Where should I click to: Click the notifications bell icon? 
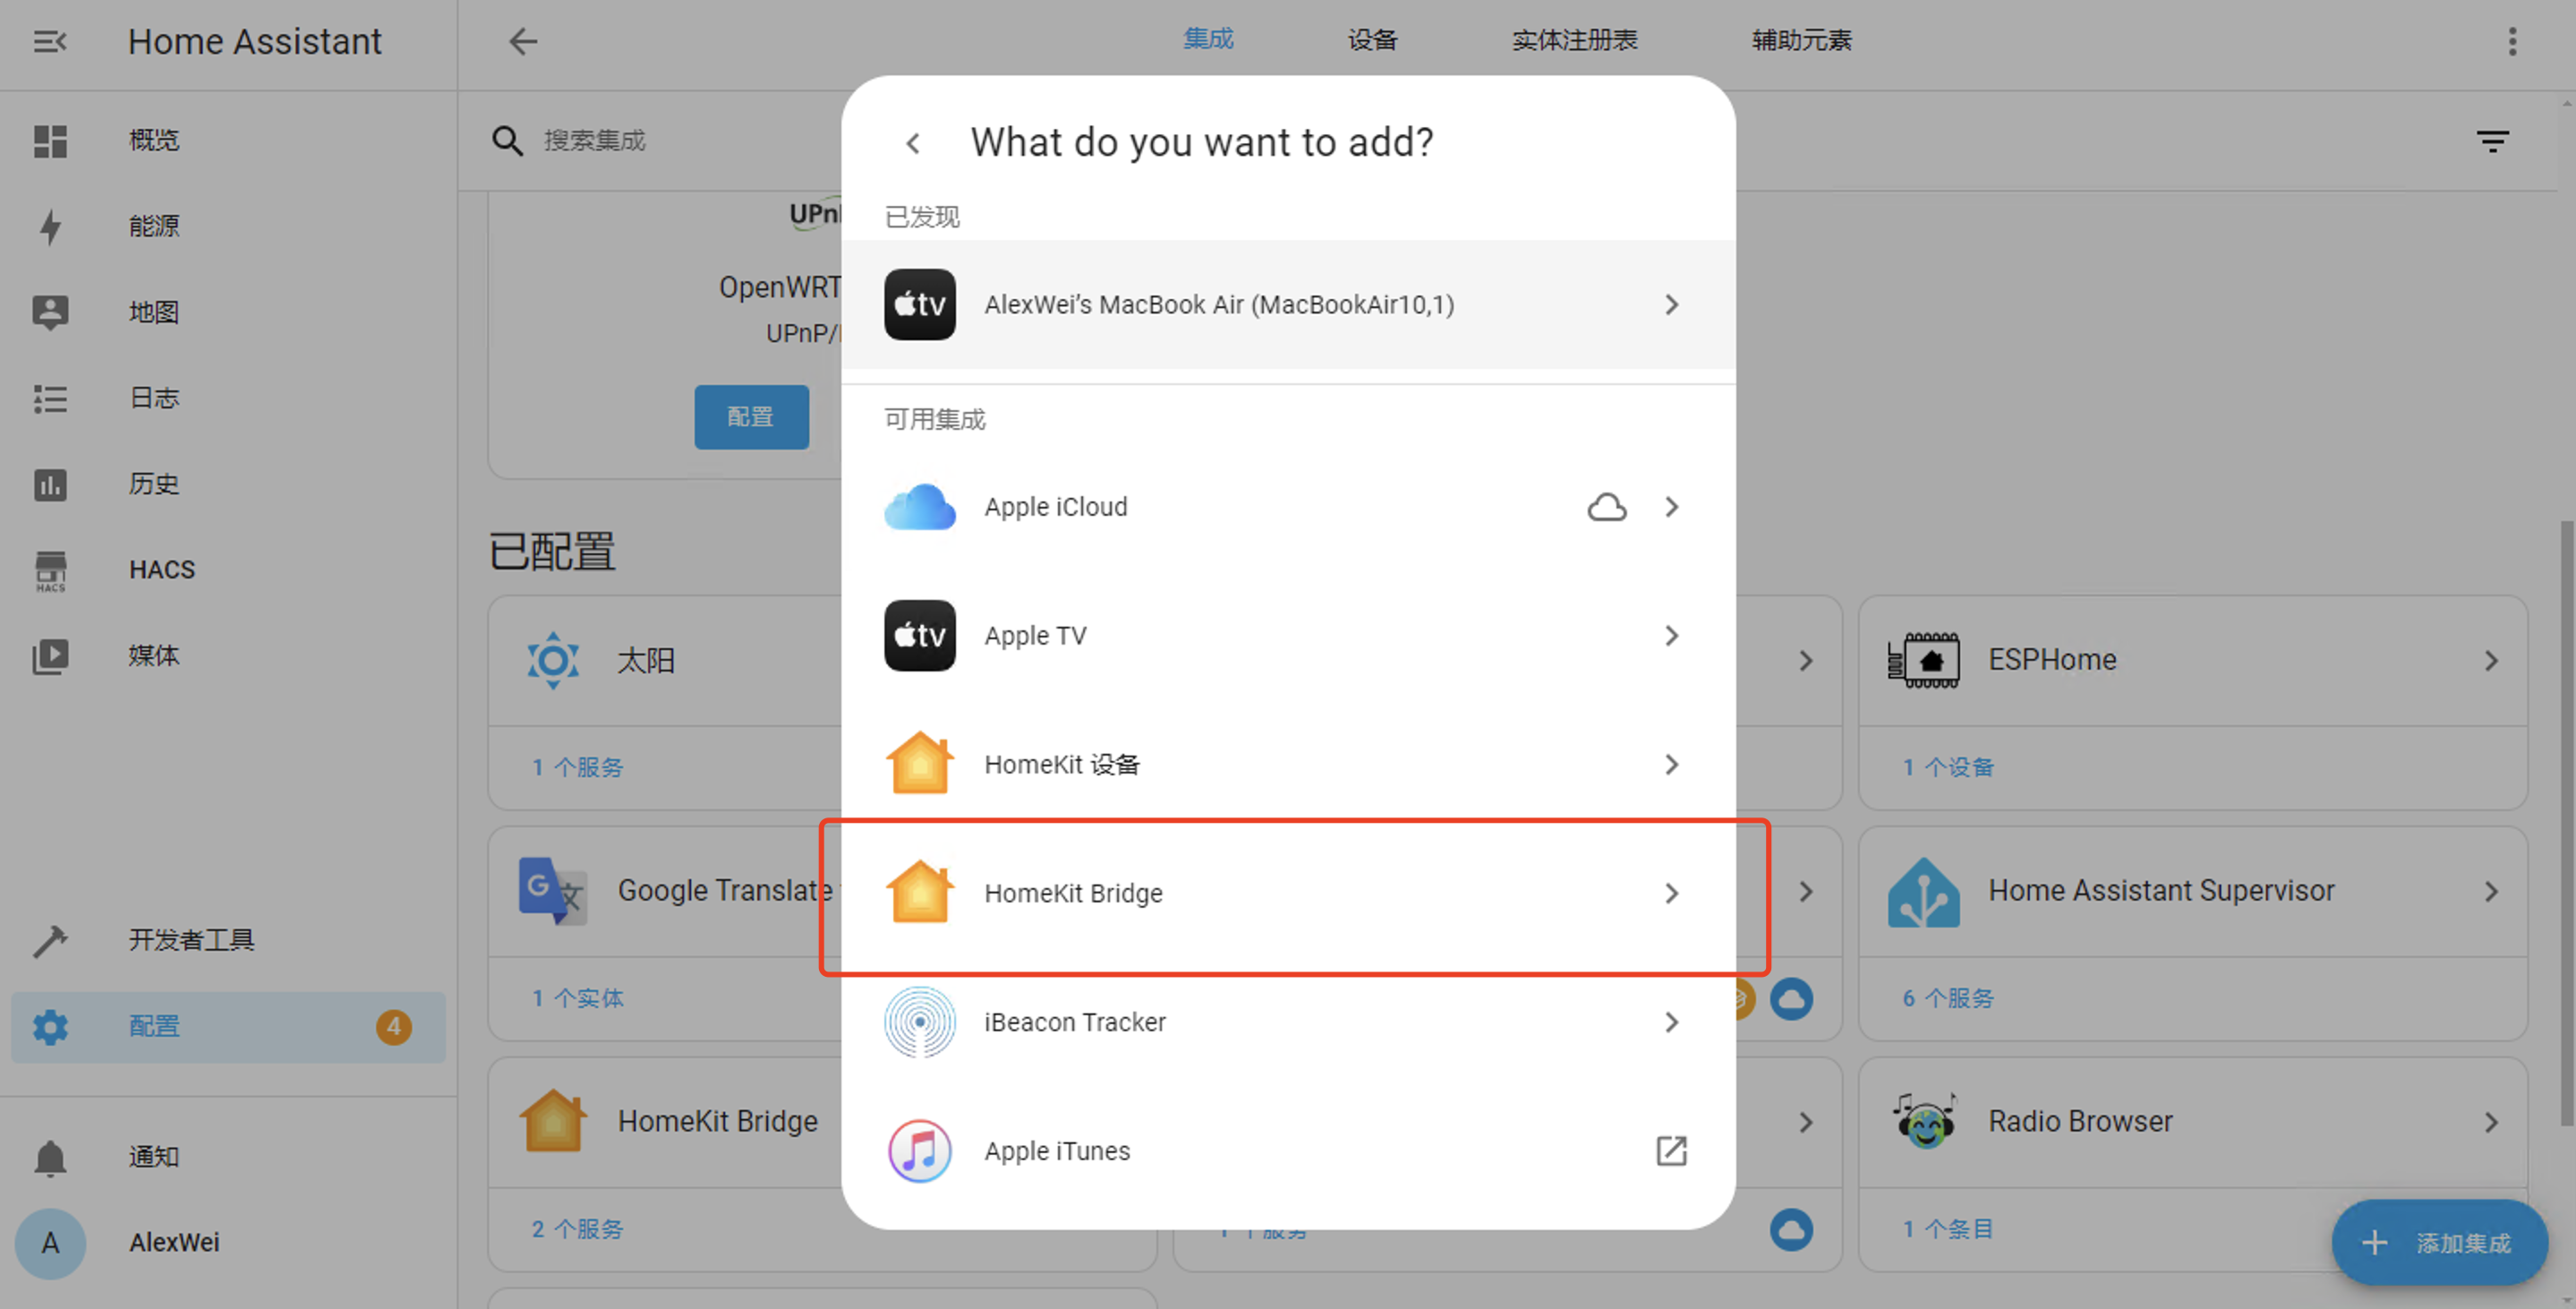click(50, 1157)
